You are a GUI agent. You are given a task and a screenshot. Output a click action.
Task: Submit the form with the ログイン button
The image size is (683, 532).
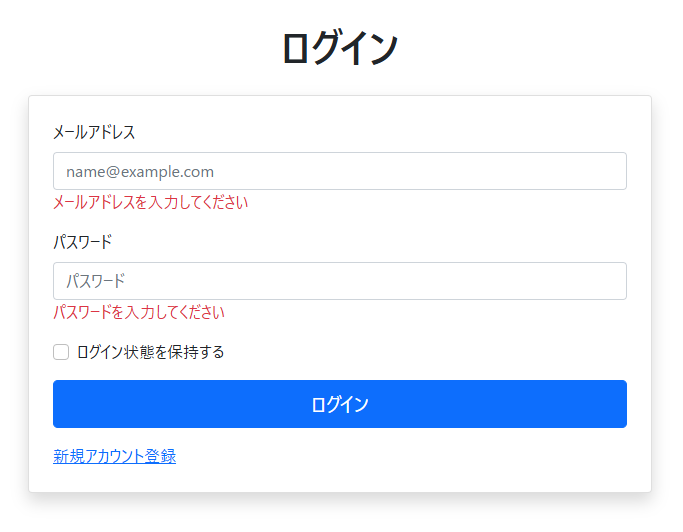[x=339, y=404]
